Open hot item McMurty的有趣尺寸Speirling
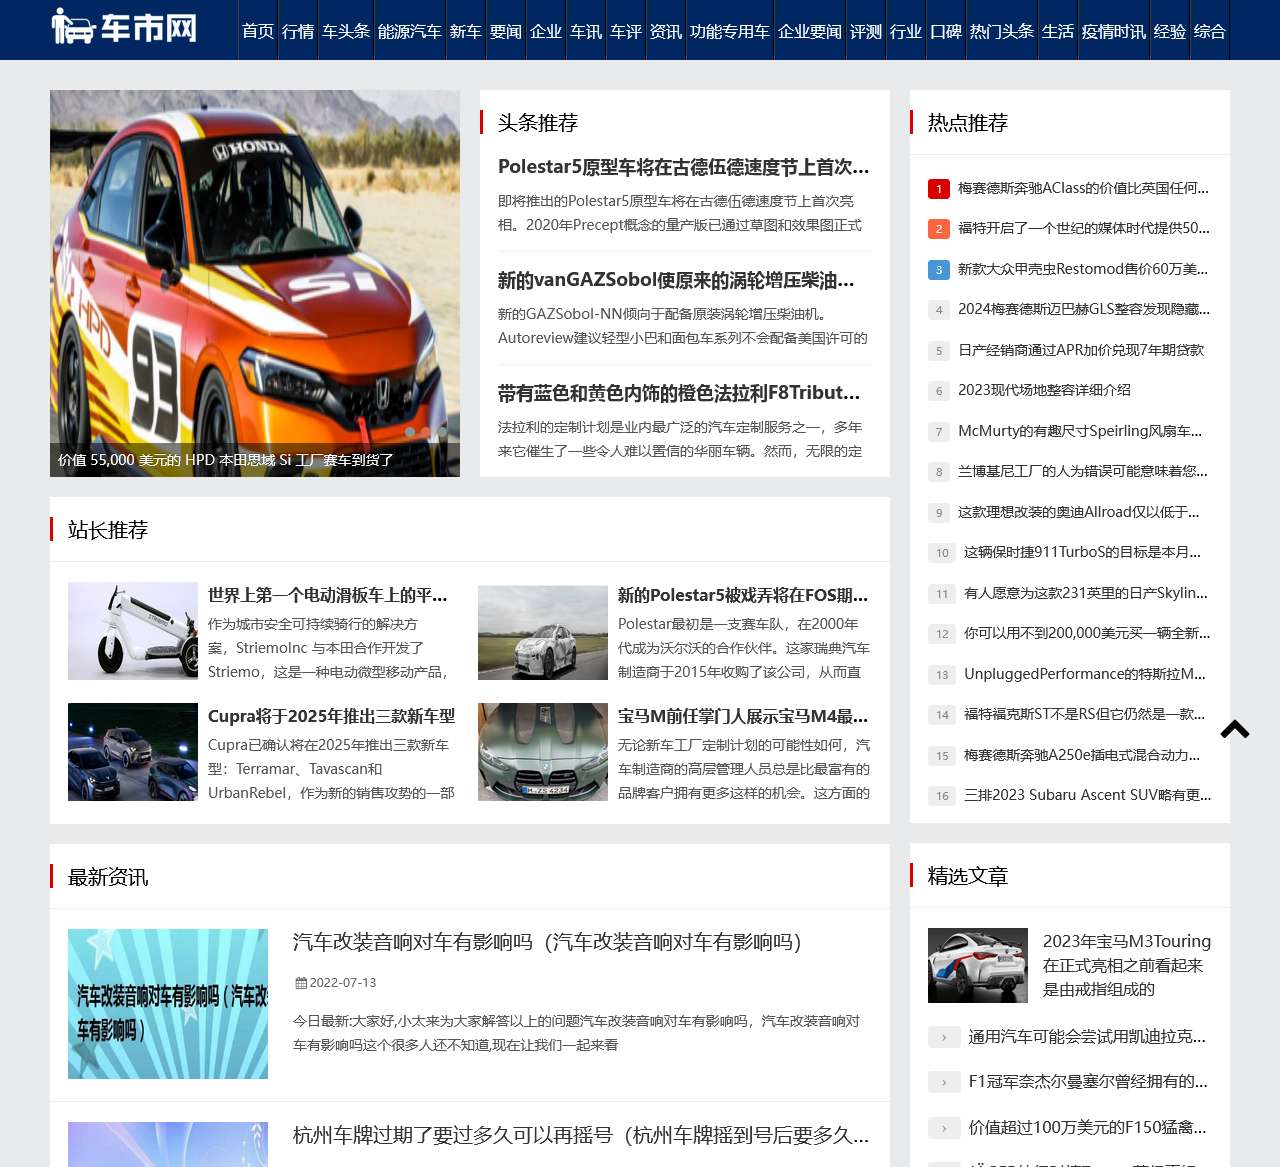This screenshot has width=1280, height=1167. 1080,431
